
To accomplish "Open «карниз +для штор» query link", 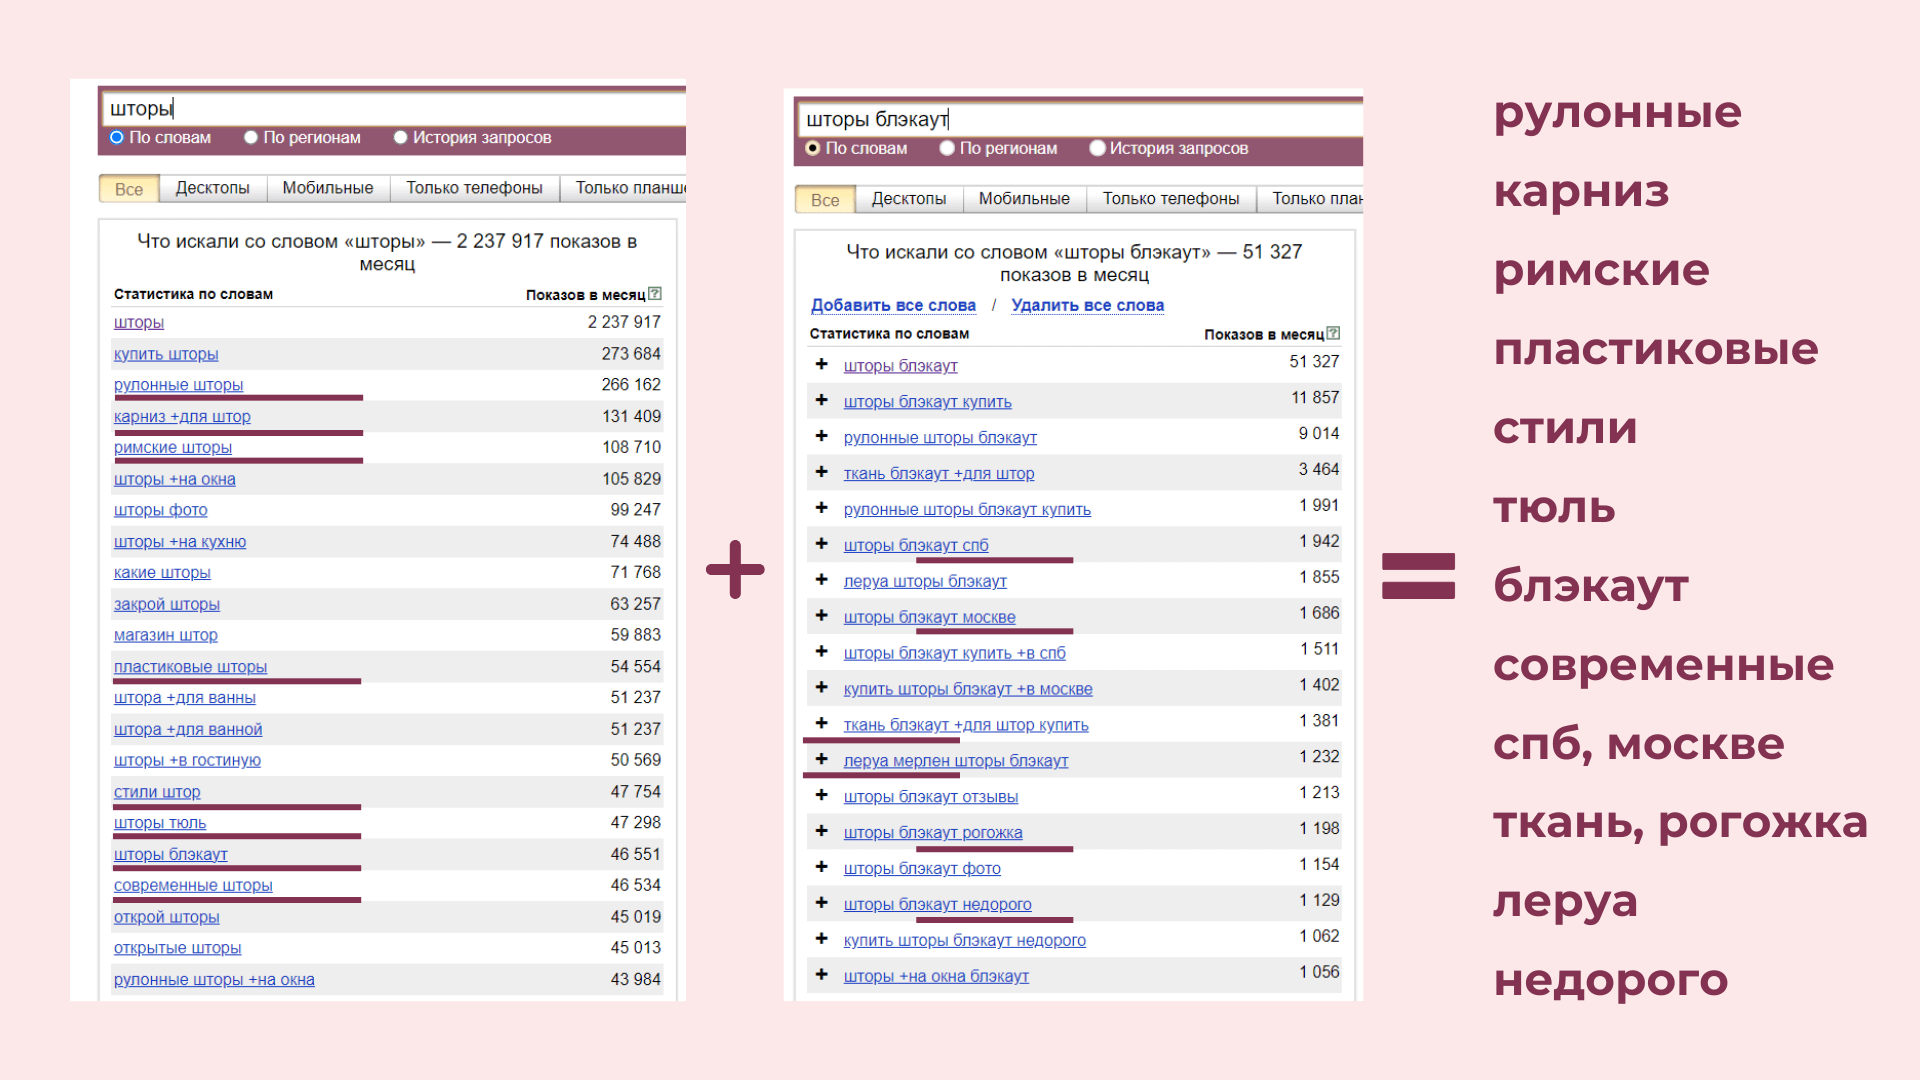I will (182, 416).
